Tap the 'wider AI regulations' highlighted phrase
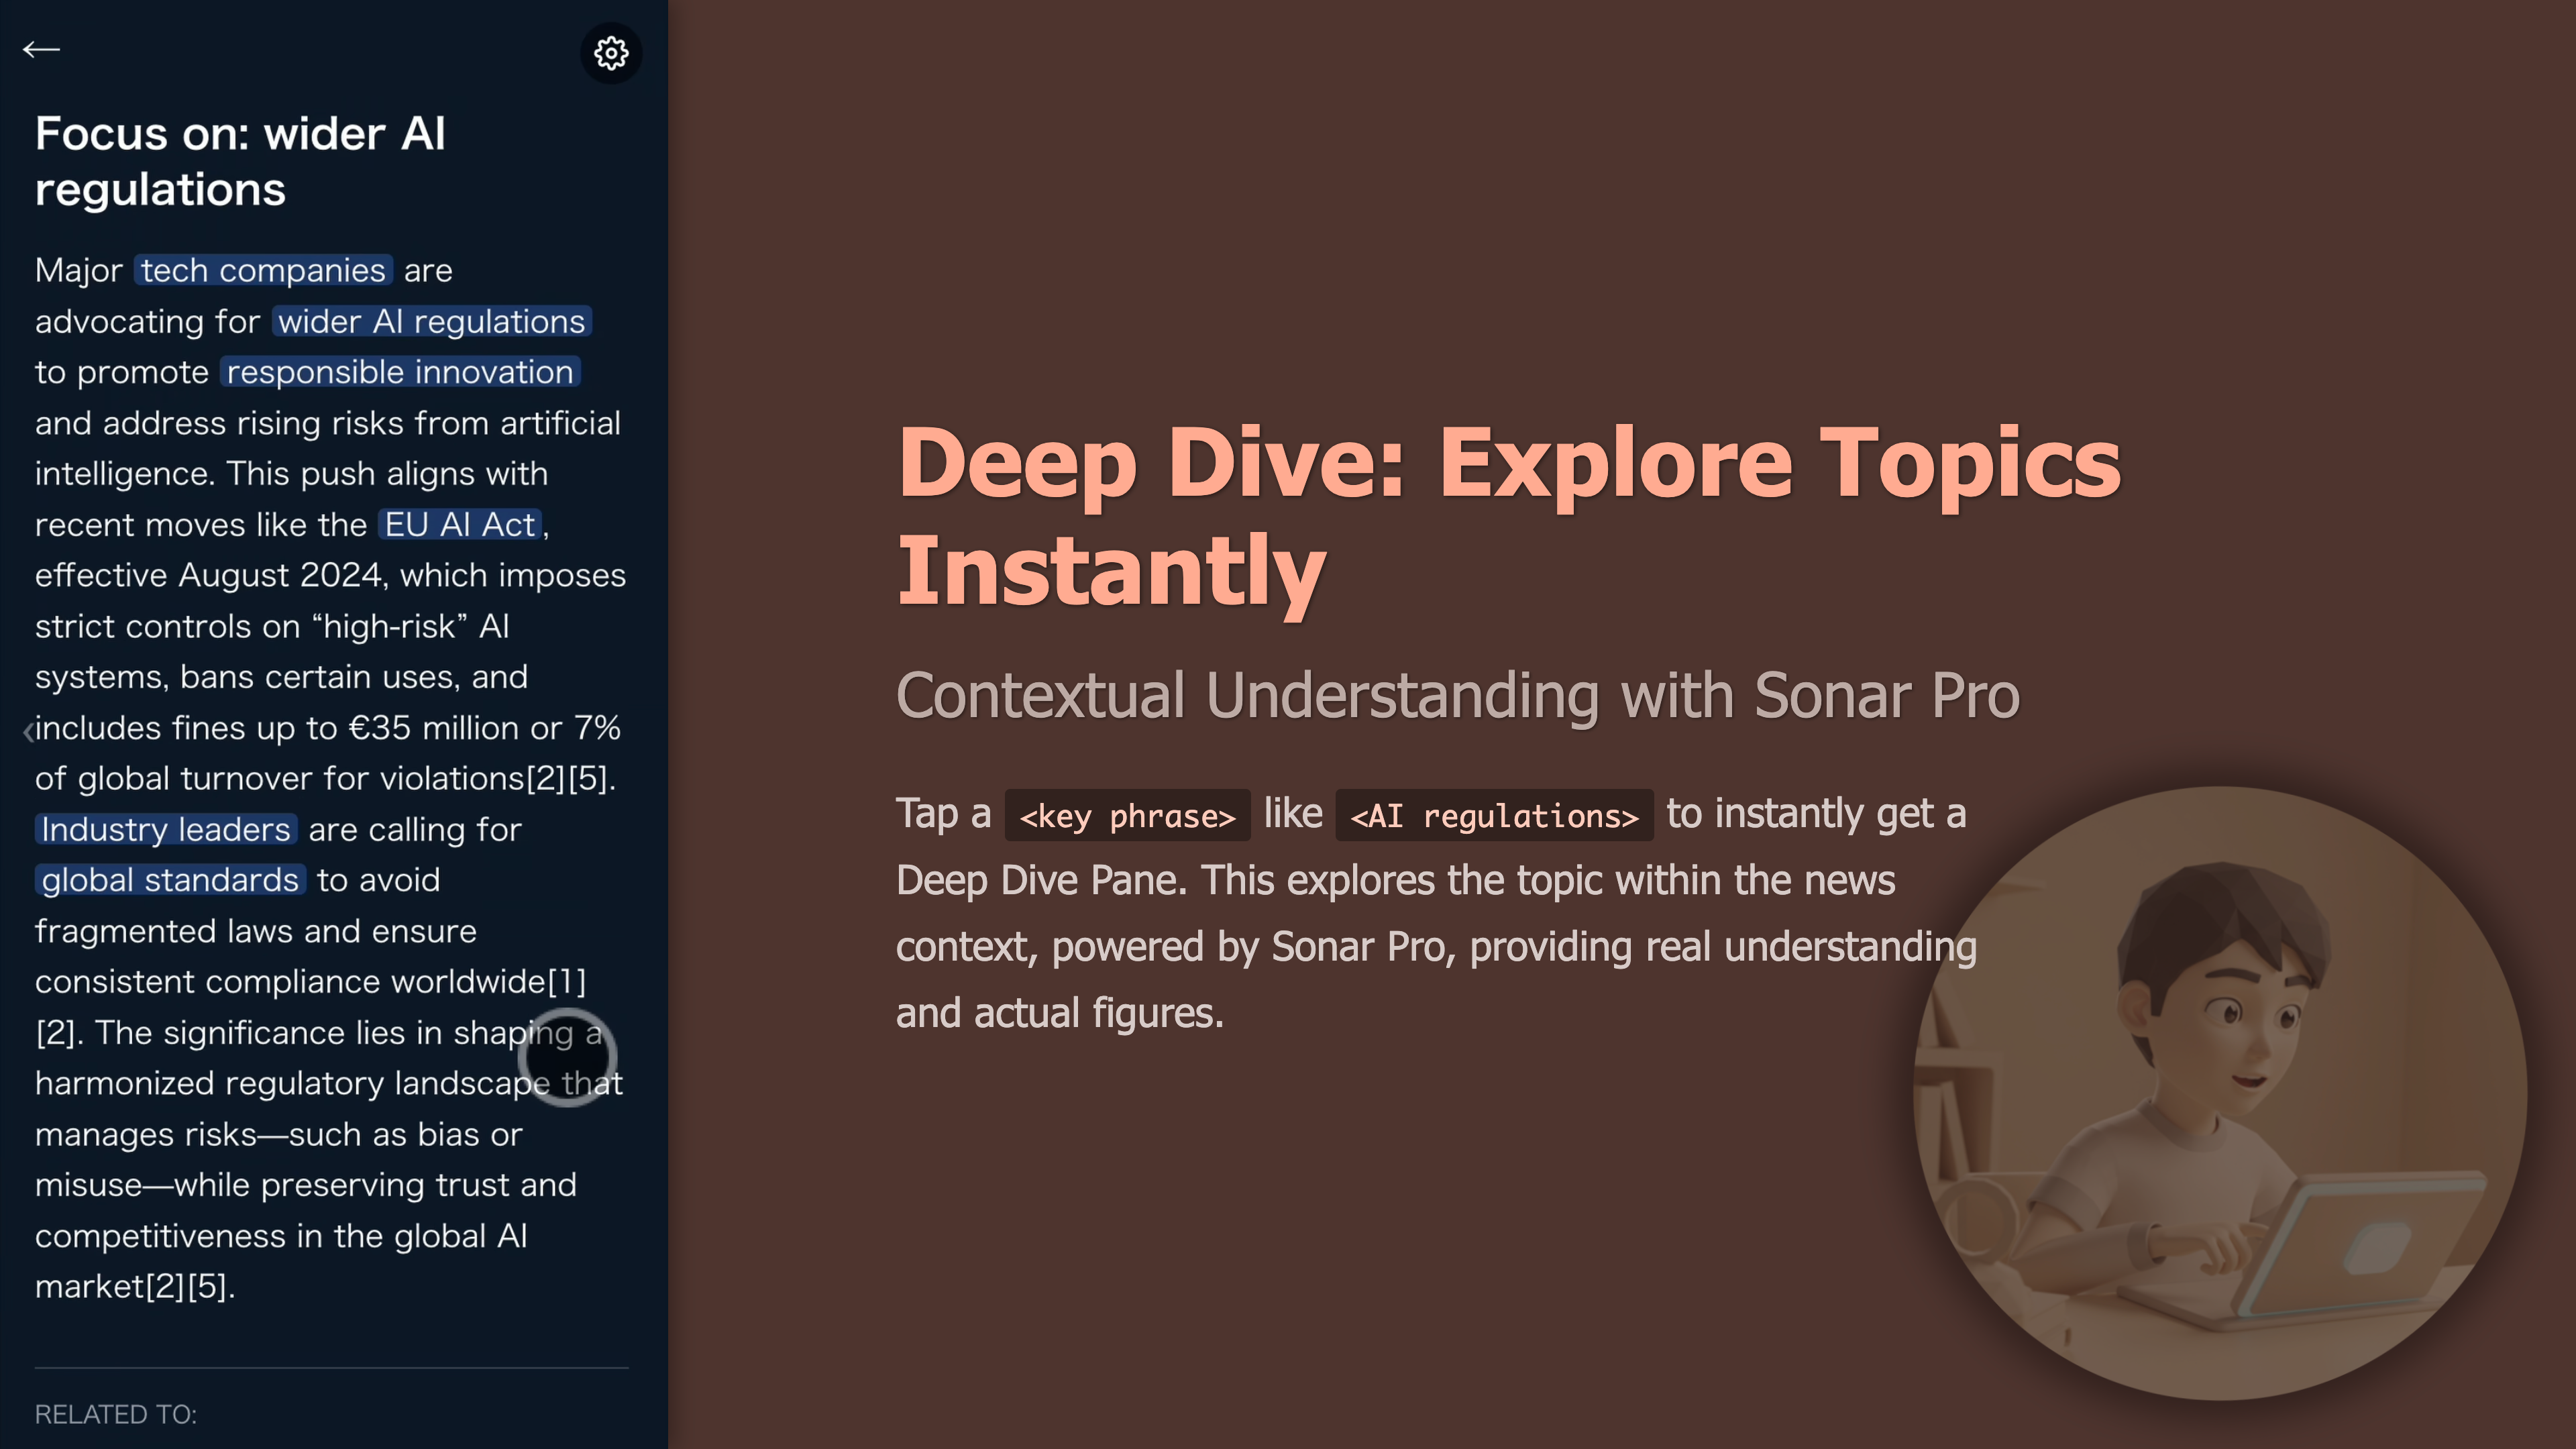 431,321
